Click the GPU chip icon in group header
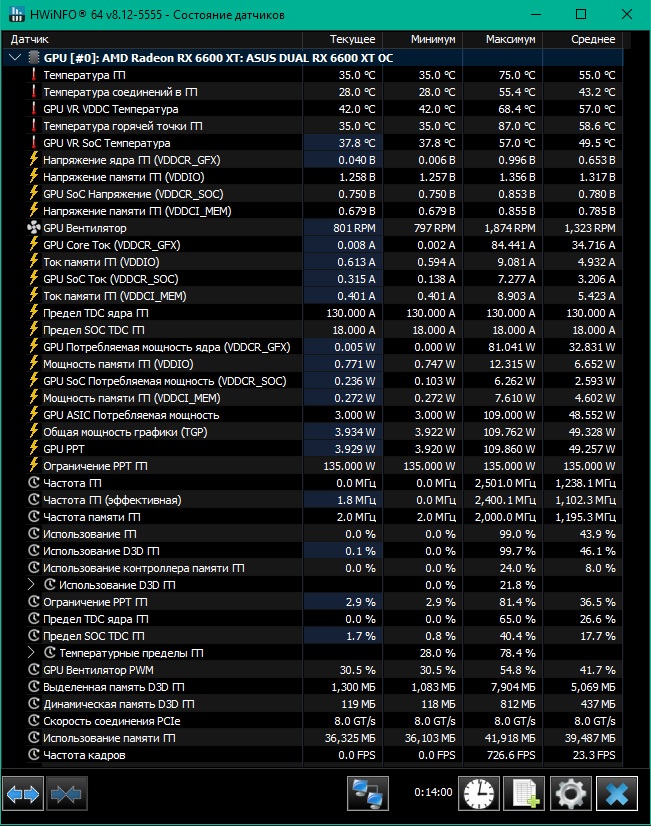 click(x=34, y=57)
